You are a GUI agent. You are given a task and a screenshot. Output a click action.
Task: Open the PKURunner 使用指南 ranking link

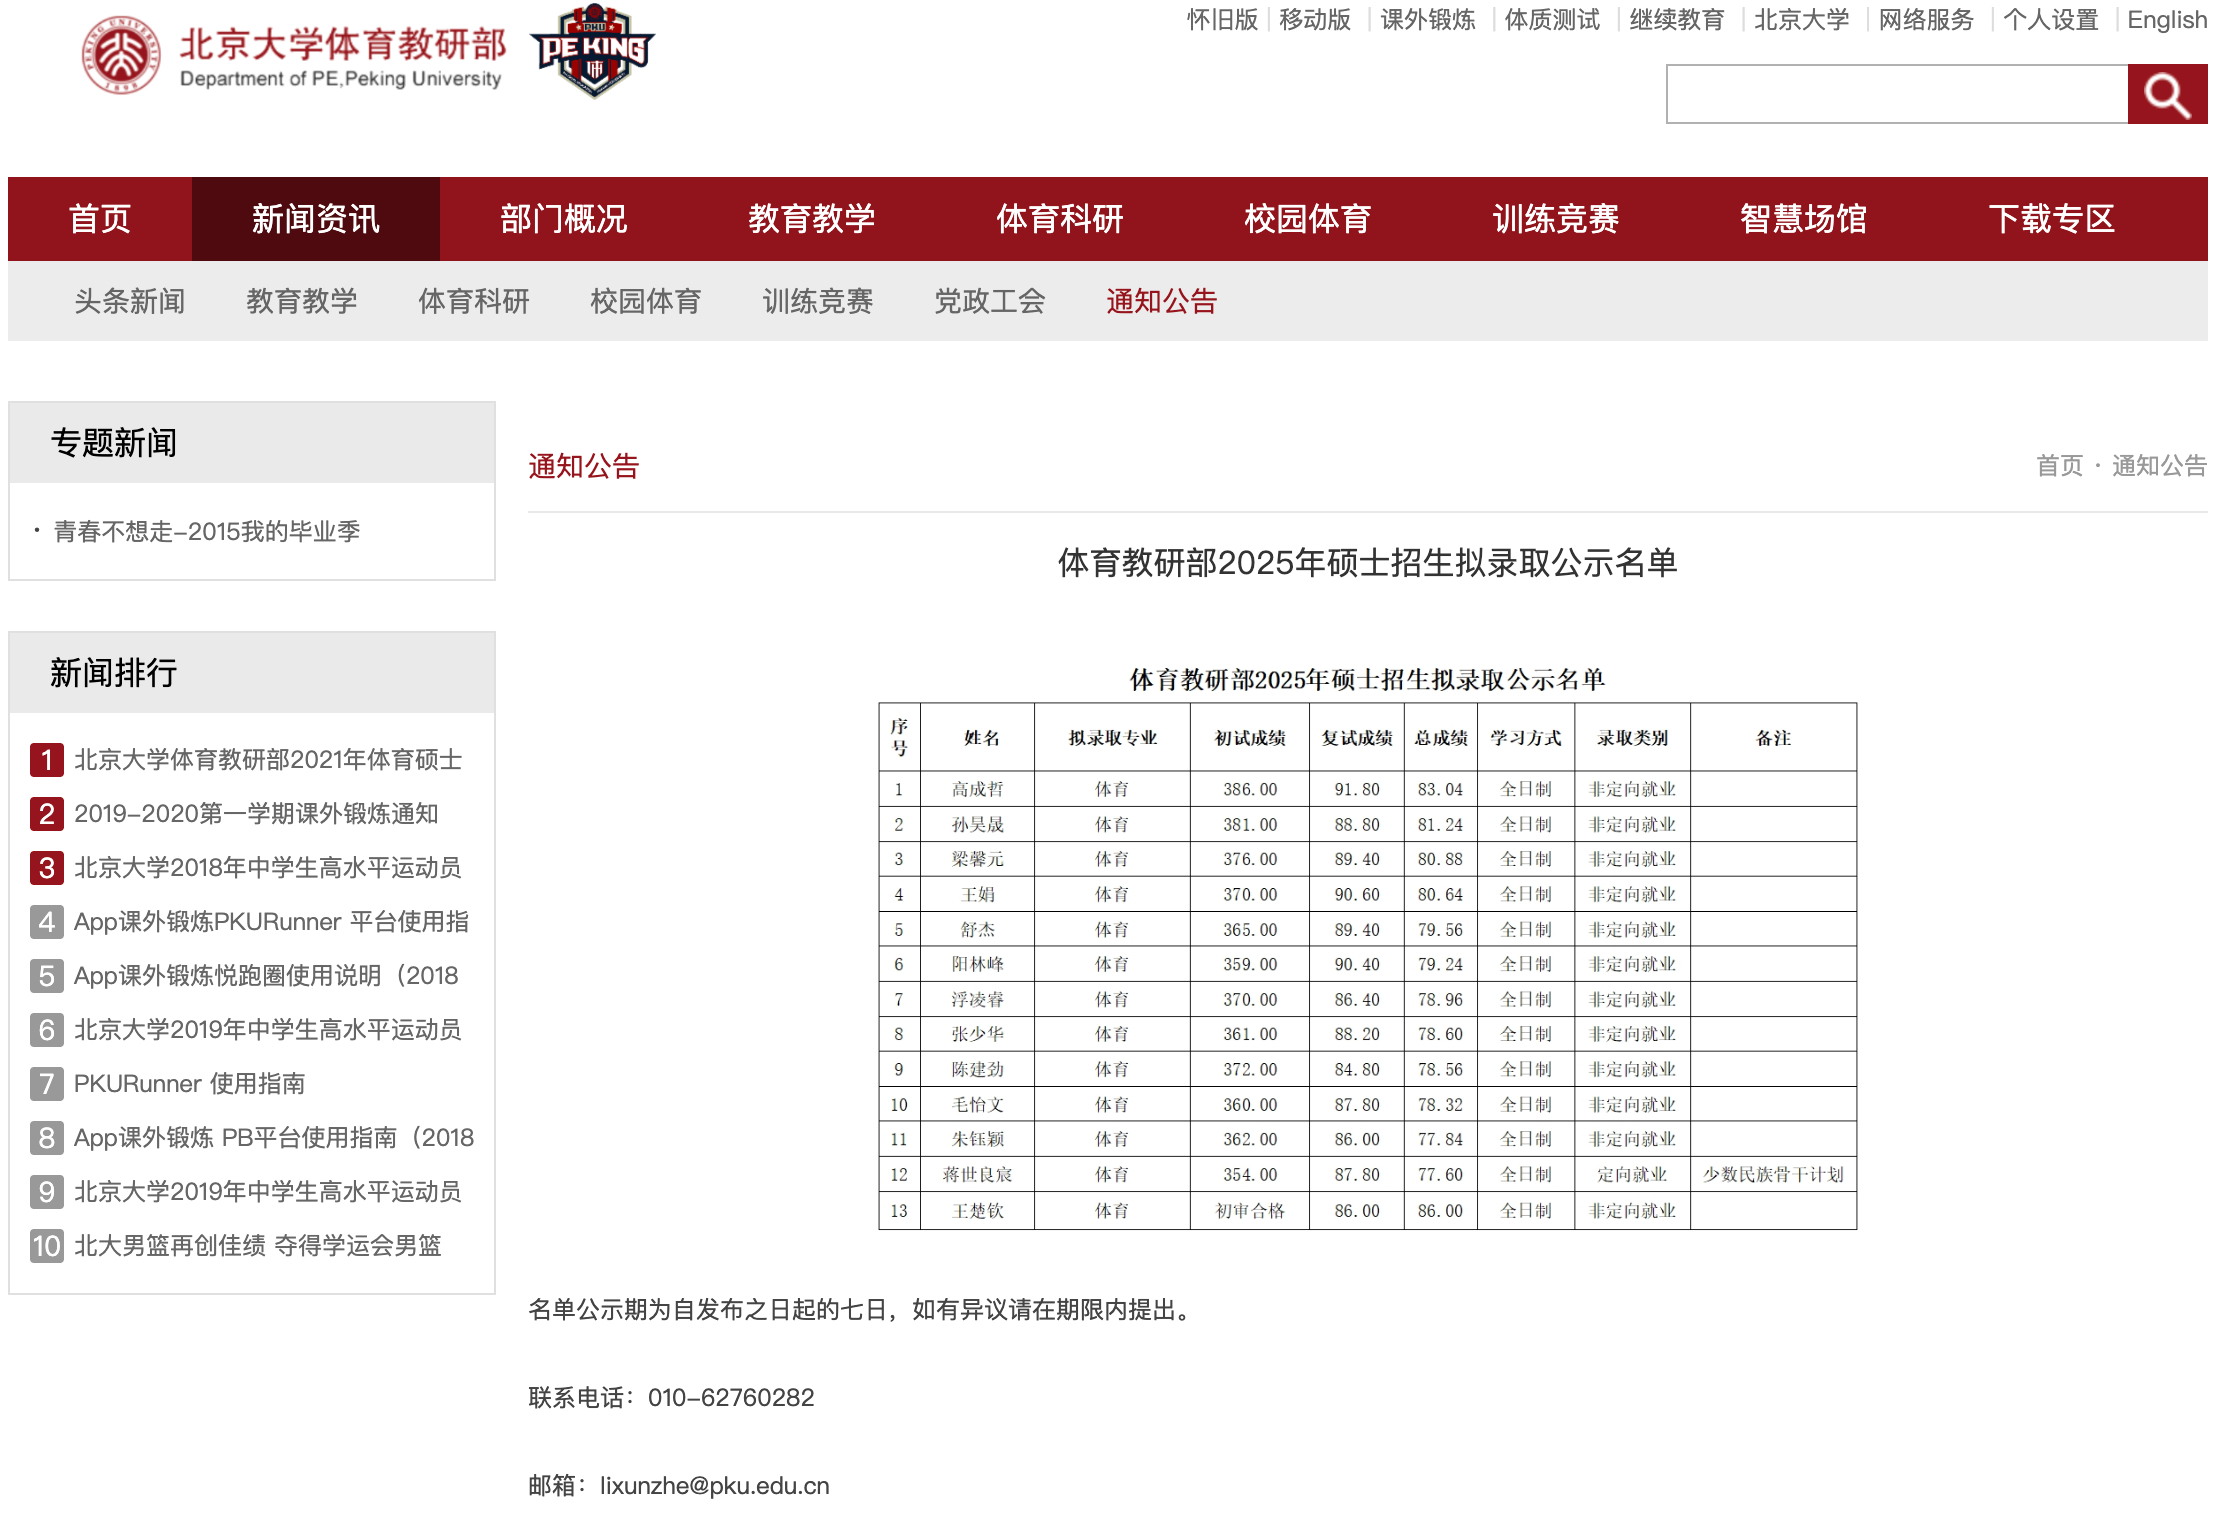pos(190,1084)
